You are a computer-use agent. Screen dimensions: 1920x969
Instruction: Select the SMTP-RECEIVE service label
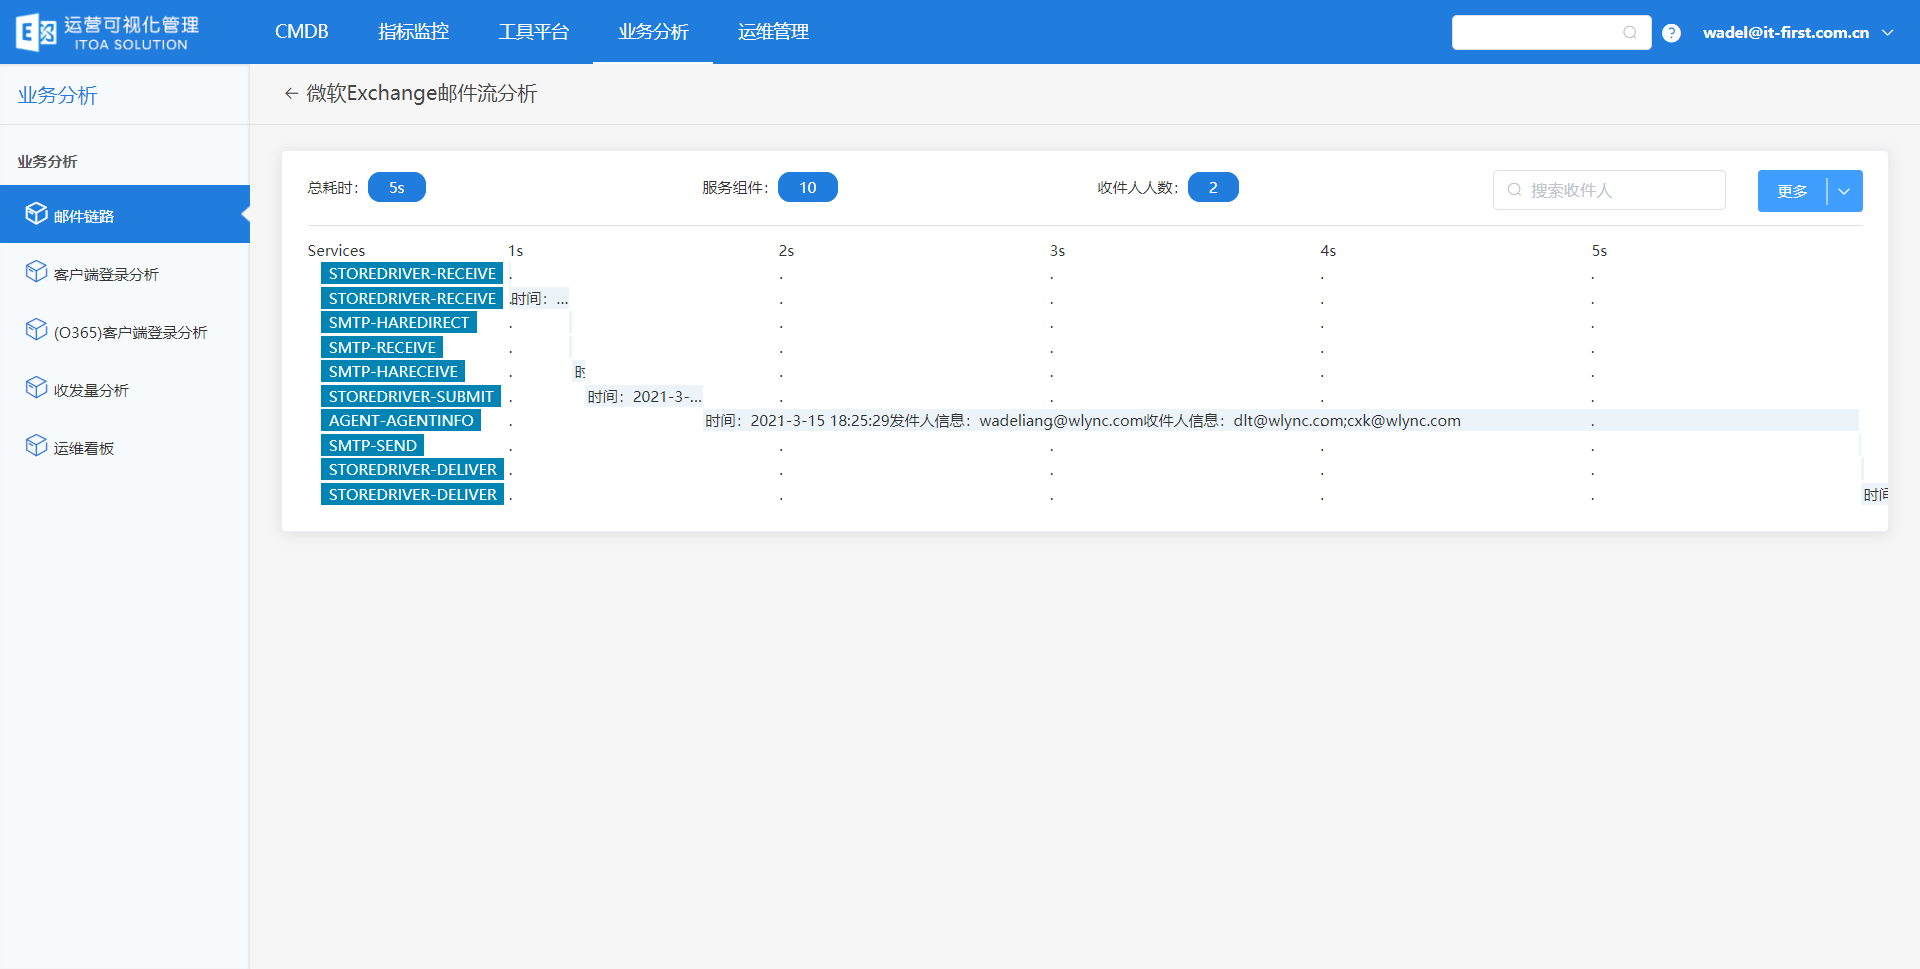click(382, 347)
